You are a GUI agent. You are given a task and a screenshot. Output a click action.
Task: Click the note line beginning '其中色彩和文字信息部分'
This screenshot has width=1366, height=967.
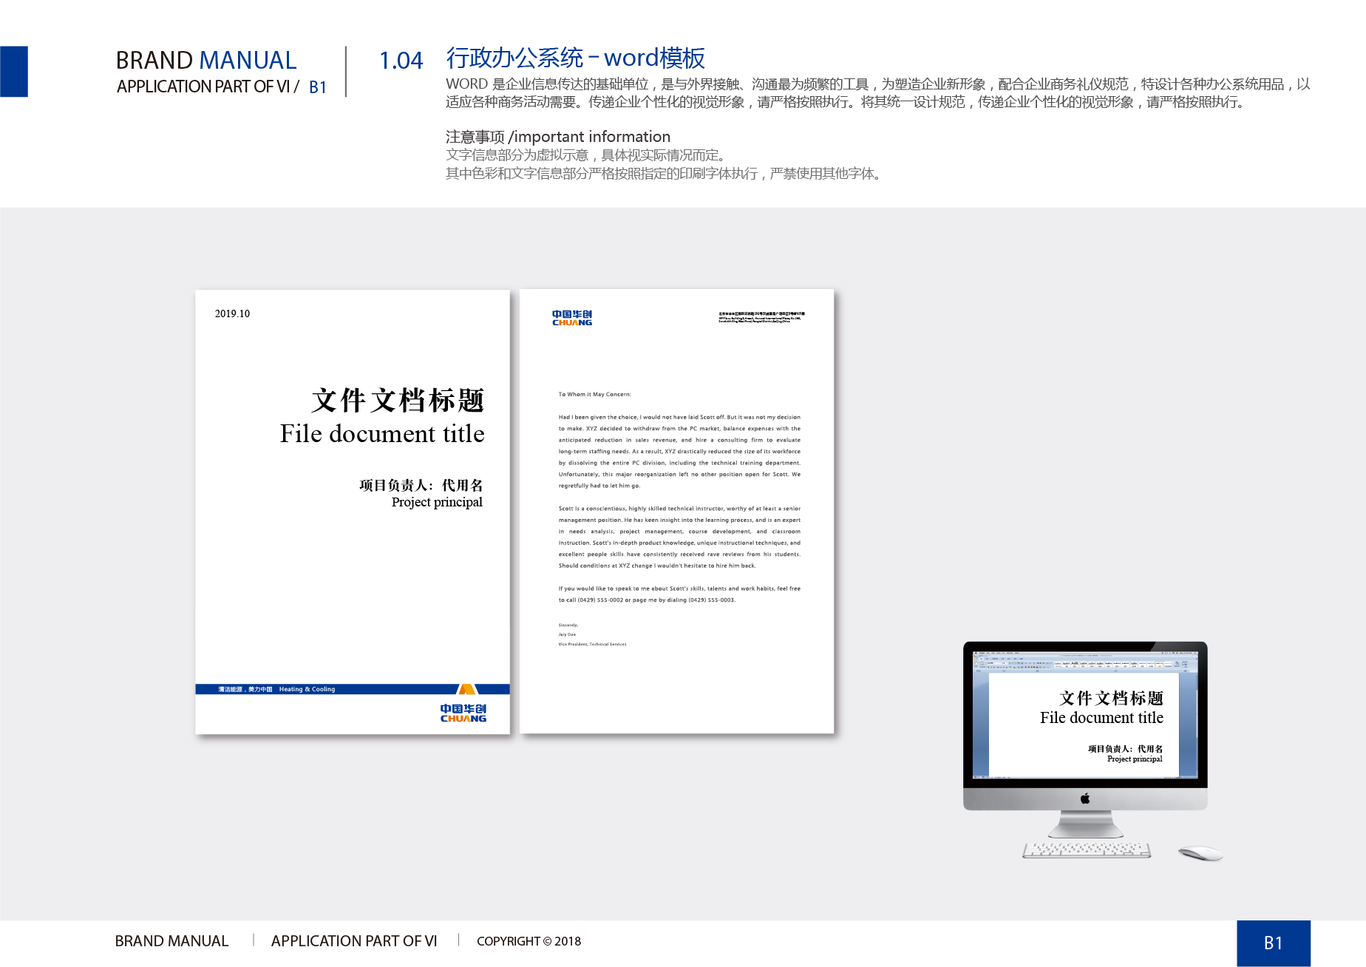click(665, 173)
